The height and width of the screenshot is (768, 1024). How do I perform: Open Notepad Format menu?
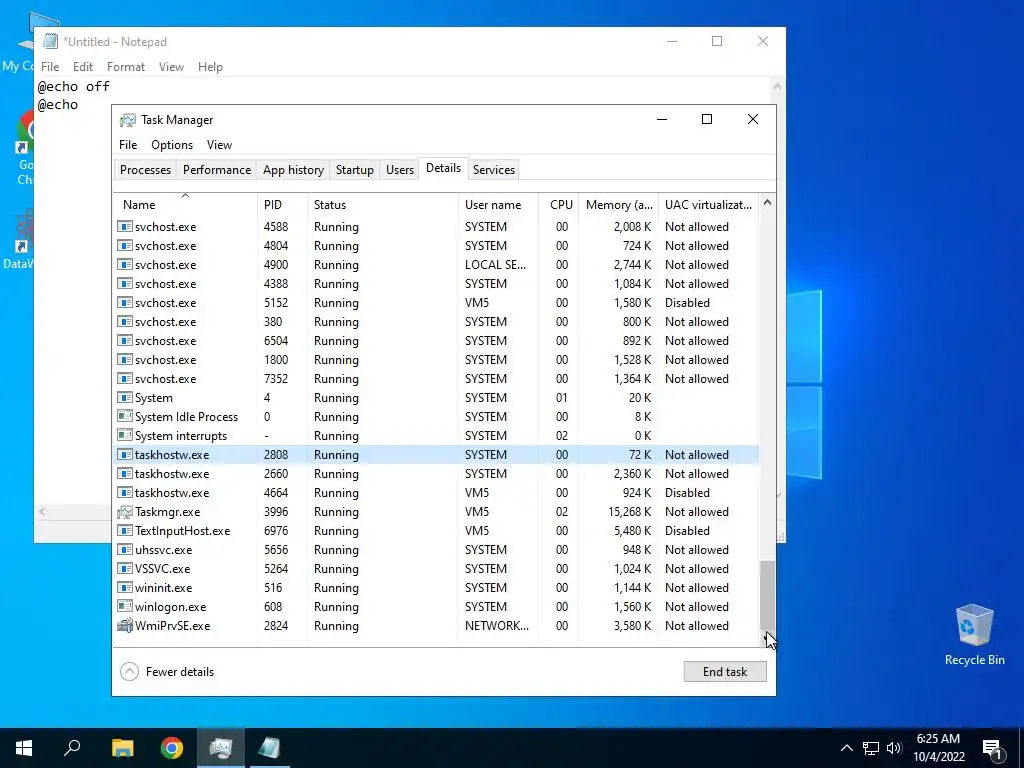pyautogui.click(x=125, y=67)
